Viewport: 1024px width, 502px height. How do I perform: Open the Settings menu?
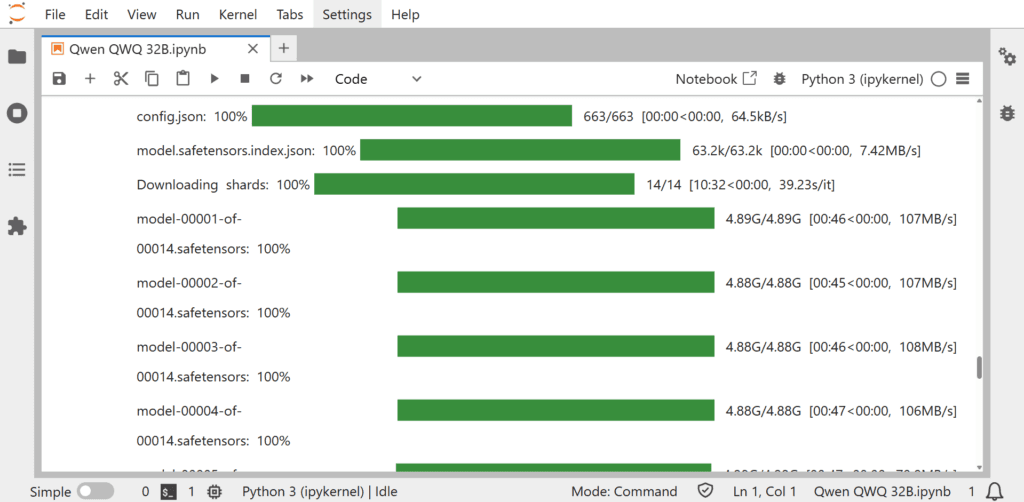pos(347,15)
